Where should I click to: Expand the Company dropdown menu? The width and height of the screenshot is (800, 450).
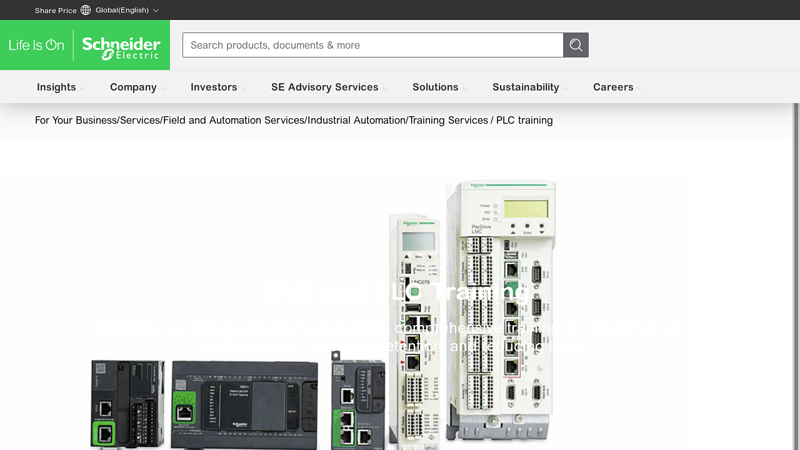(133, 87)
